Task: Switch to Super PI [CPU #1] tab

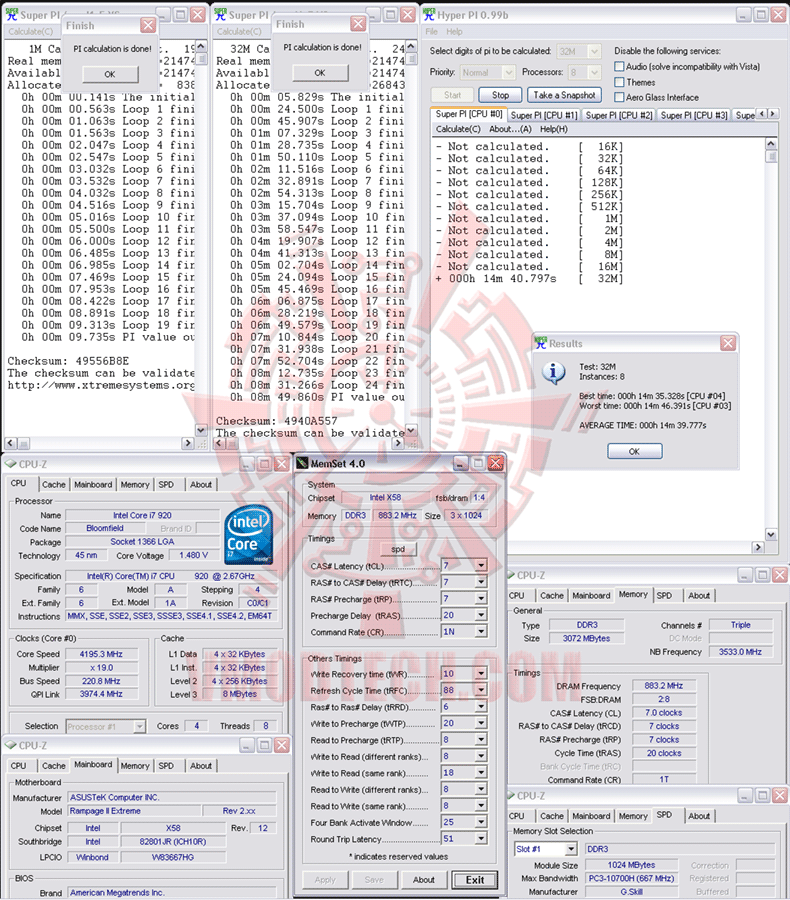Action: coord(544,115)
